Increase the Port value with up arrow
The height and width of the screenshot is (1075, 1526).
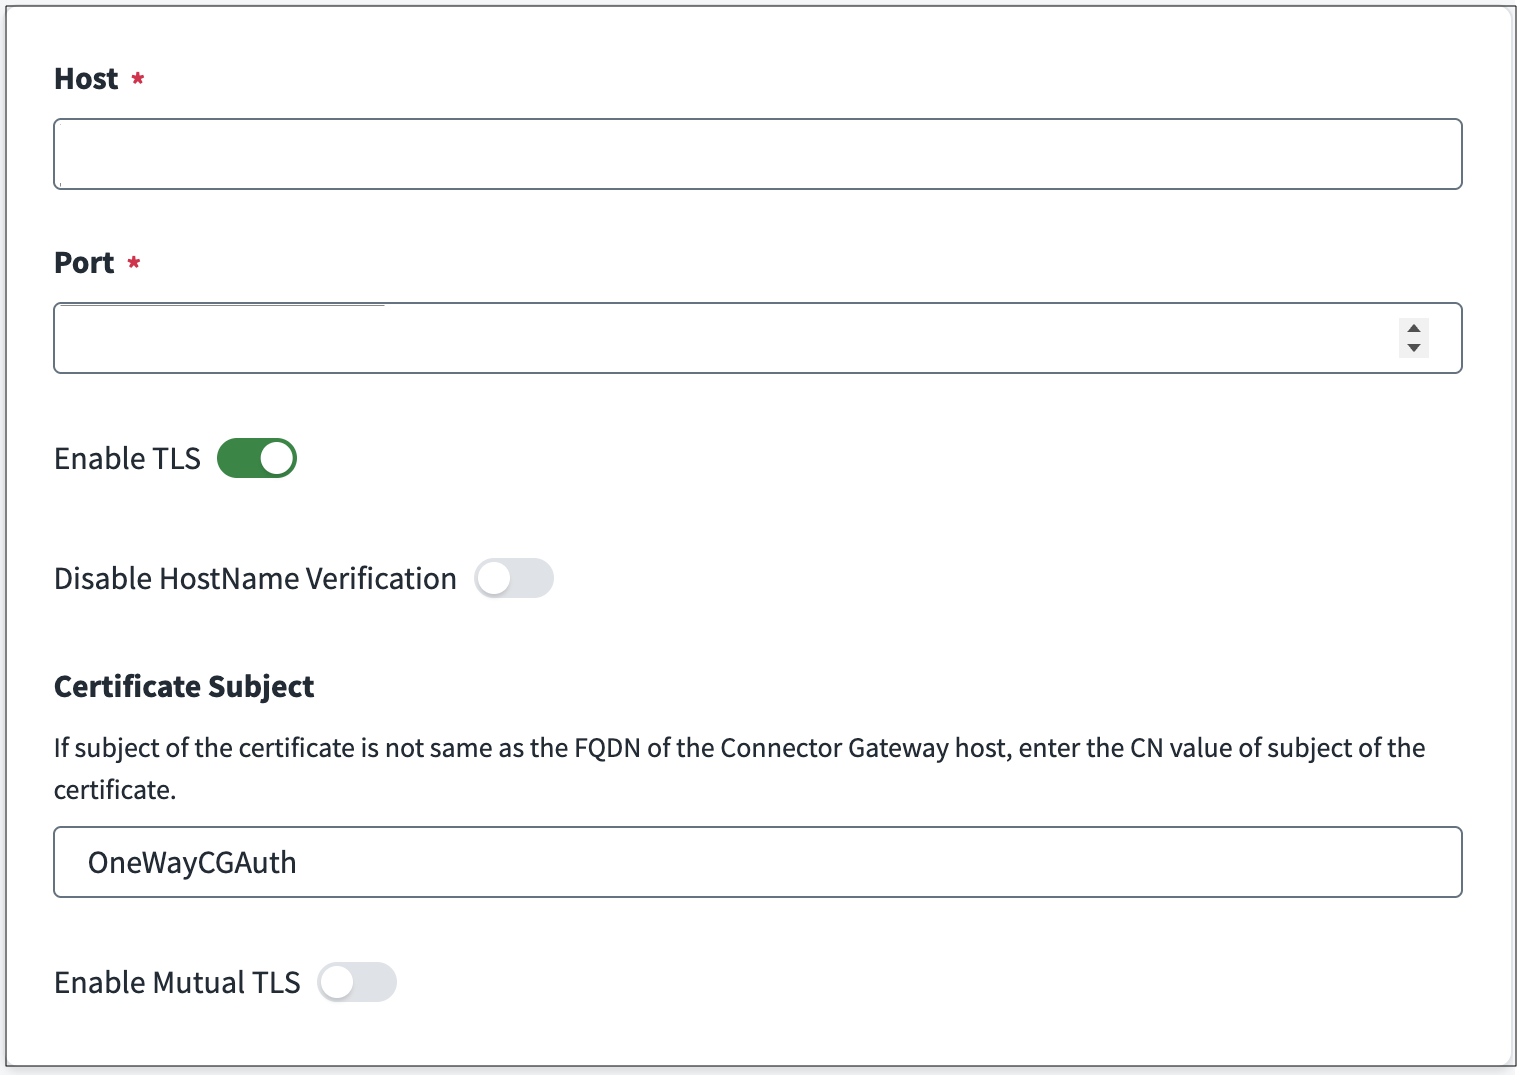click(x=1413, y=328)
